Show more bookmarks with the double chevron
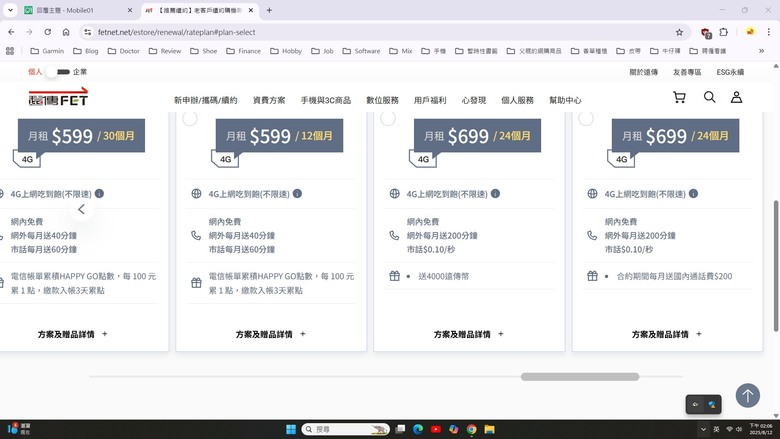This screenshot has width=780, height=439. coord(761,51)
